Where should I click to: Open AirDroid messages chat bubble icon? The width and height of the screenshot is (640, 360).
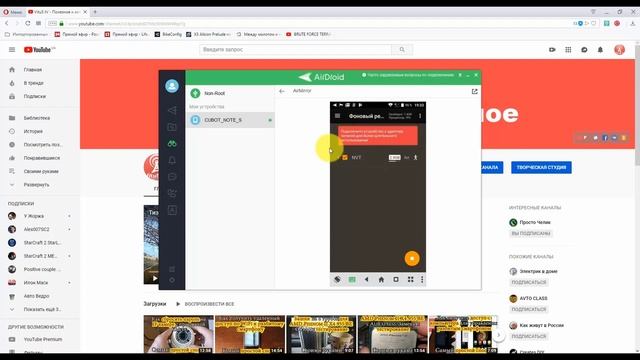pos(172,177)
